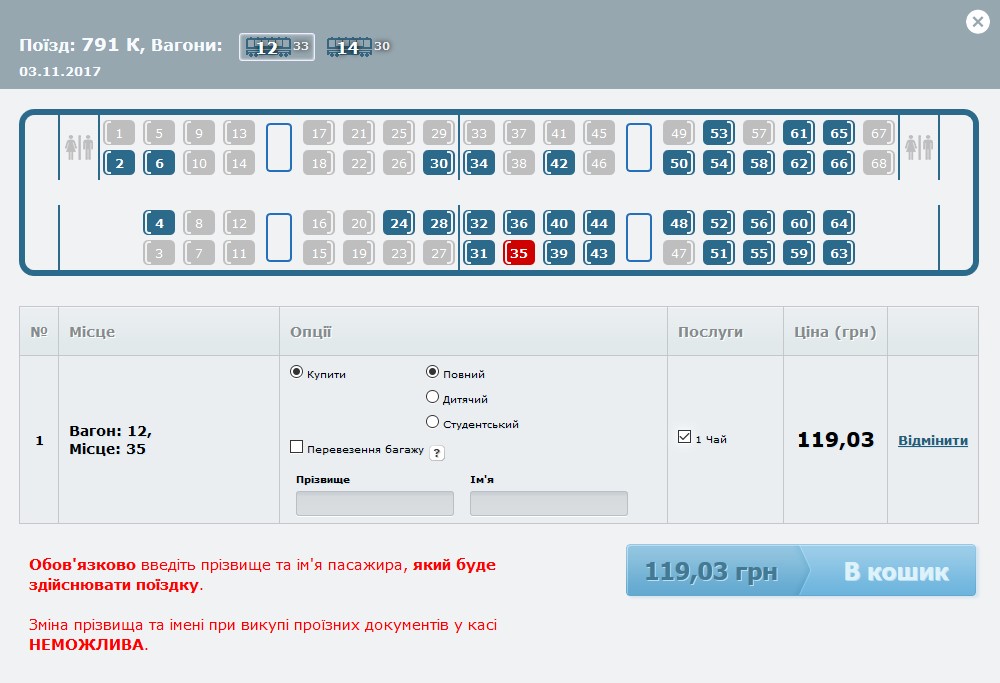Viewport: 1000px width, 683px height.
Task: Choose available seat 2
Action: (119, 163)
